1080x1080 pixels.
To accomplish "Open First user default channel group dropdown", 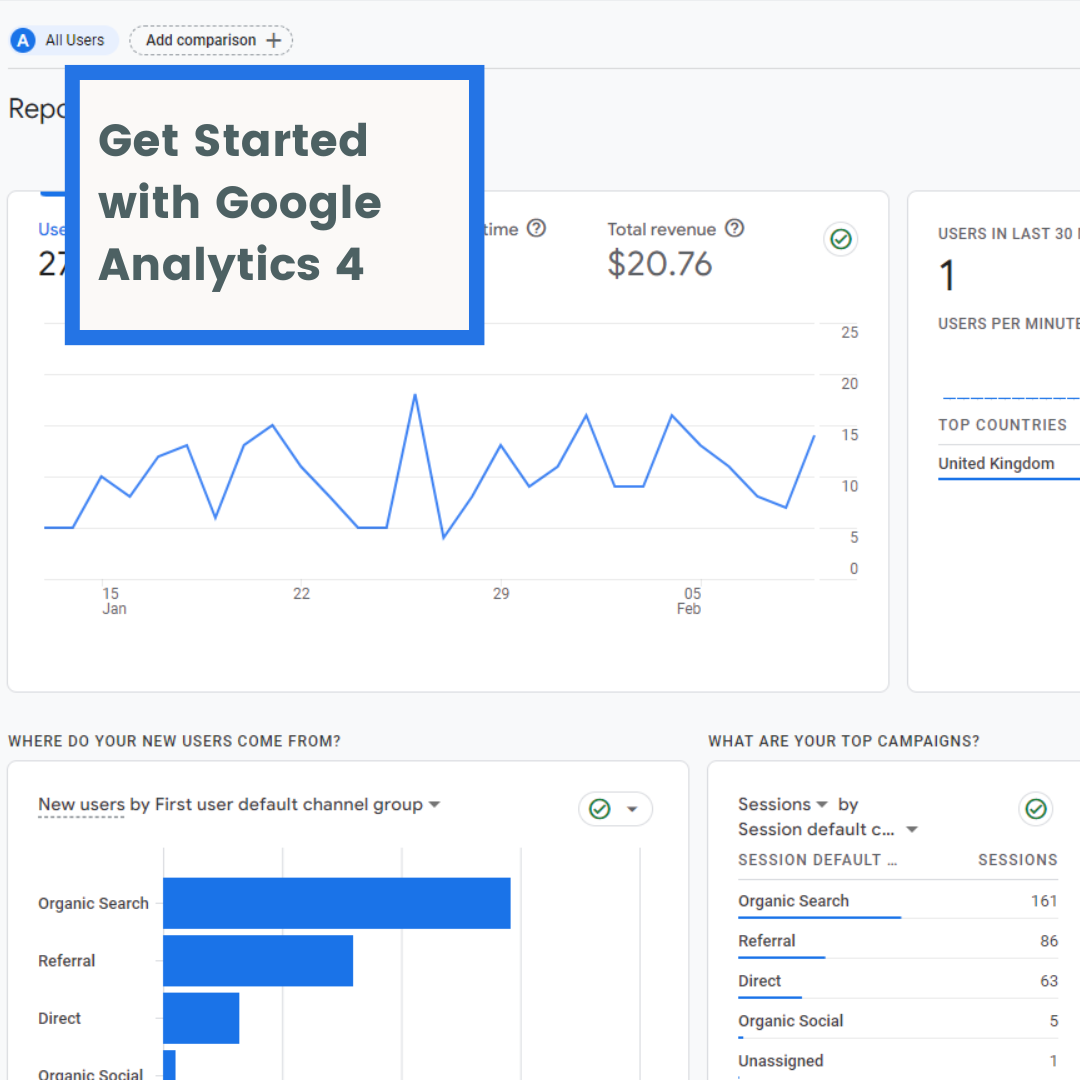I will (298, 804).
